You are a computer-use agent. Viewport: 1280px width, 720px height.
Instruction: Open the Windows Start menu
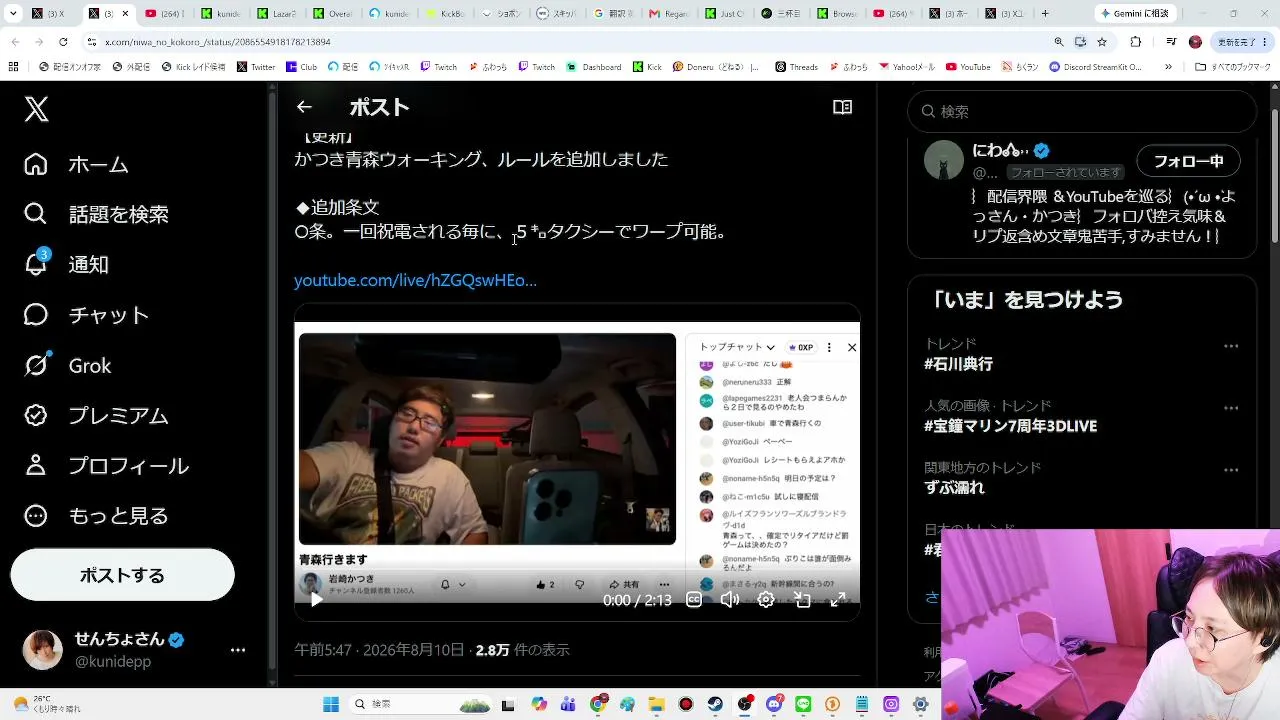(x=331, y=704)
